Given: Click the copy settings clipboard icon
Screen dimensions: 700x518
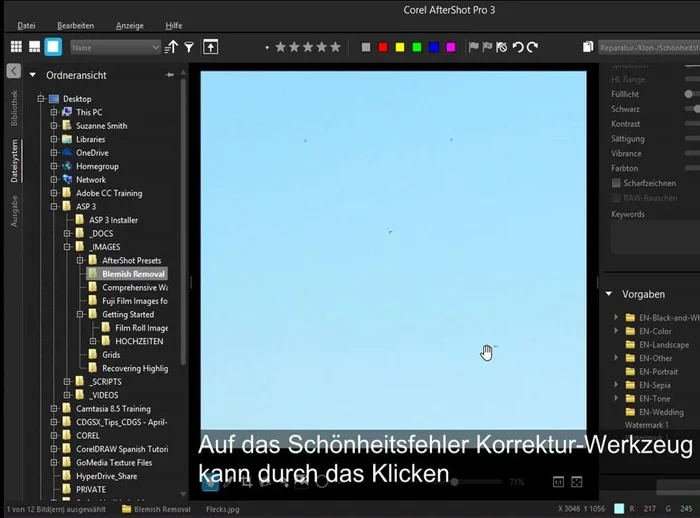Looking at the screenshot, I should coord(588,47).
